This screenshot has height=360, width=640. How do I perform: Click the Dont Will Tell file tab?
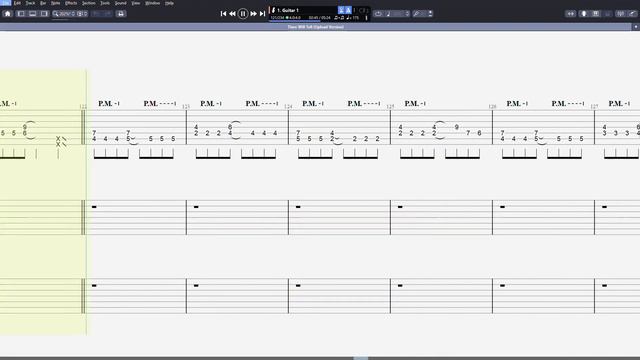click(x=316, y=27)
